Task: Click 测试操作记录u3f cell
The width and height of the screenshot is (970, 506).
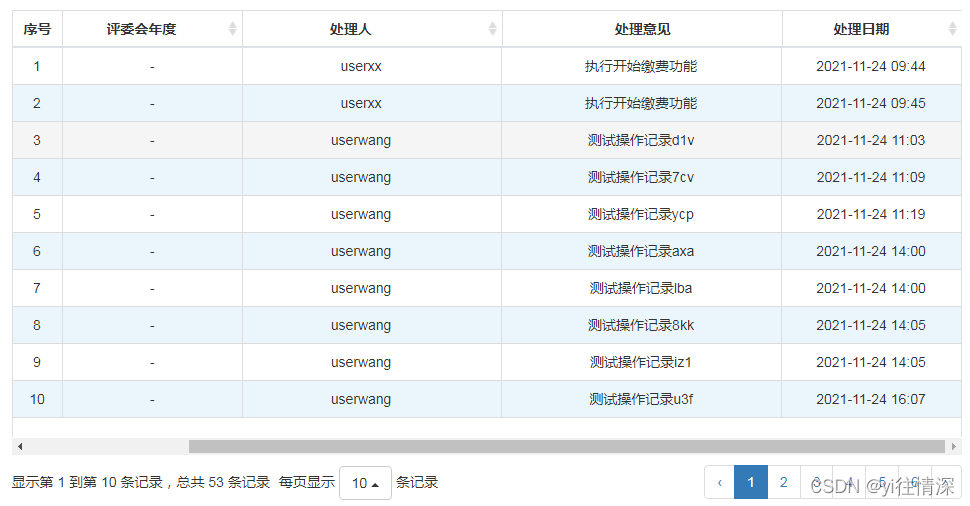Action: (x=641, y=400)
